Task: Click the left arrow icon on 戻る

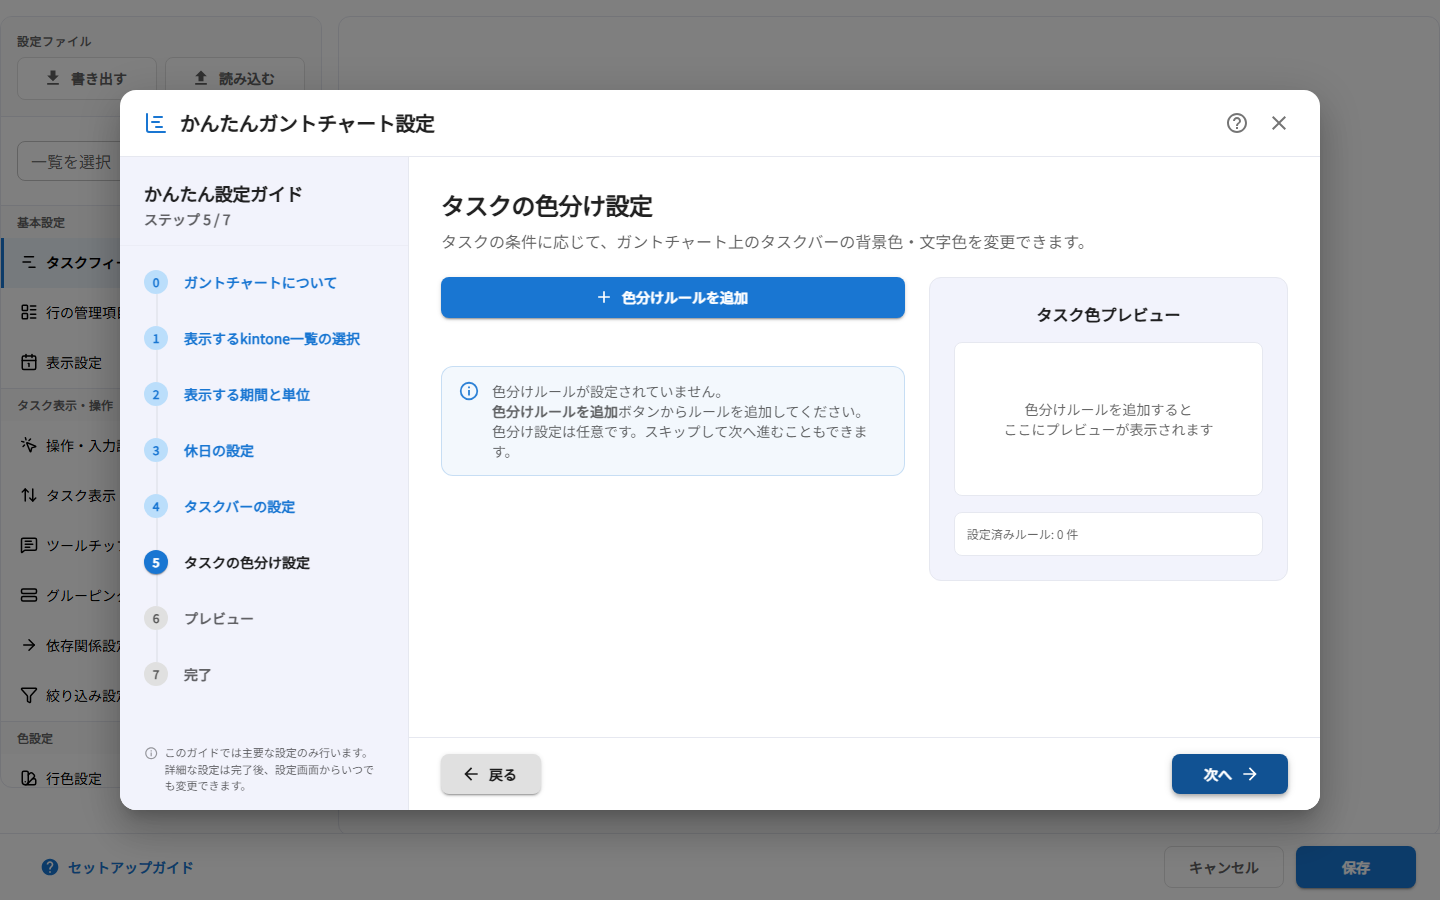Action: pyautogui.click(x=471, y=774)
